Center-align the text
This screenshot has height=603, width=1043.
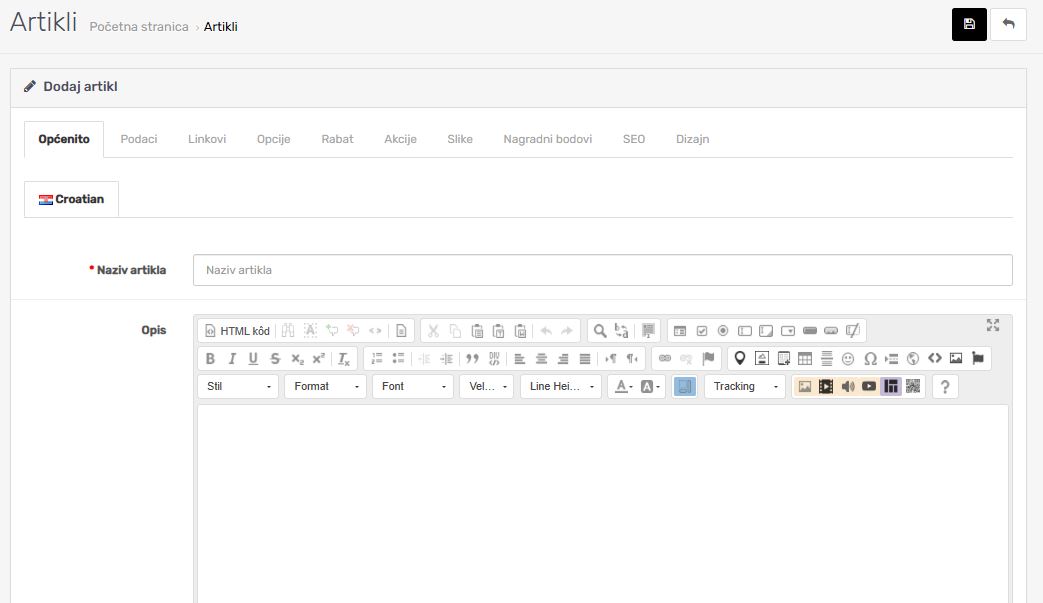click(541, 358)
